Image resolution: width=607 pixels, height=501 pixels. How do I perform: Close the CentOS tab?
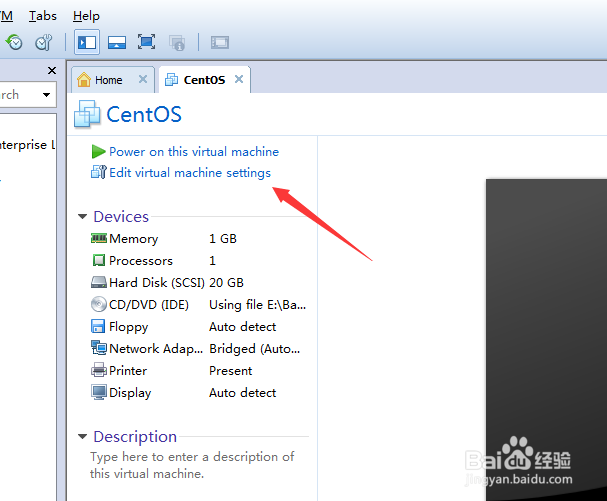[239, 79]
